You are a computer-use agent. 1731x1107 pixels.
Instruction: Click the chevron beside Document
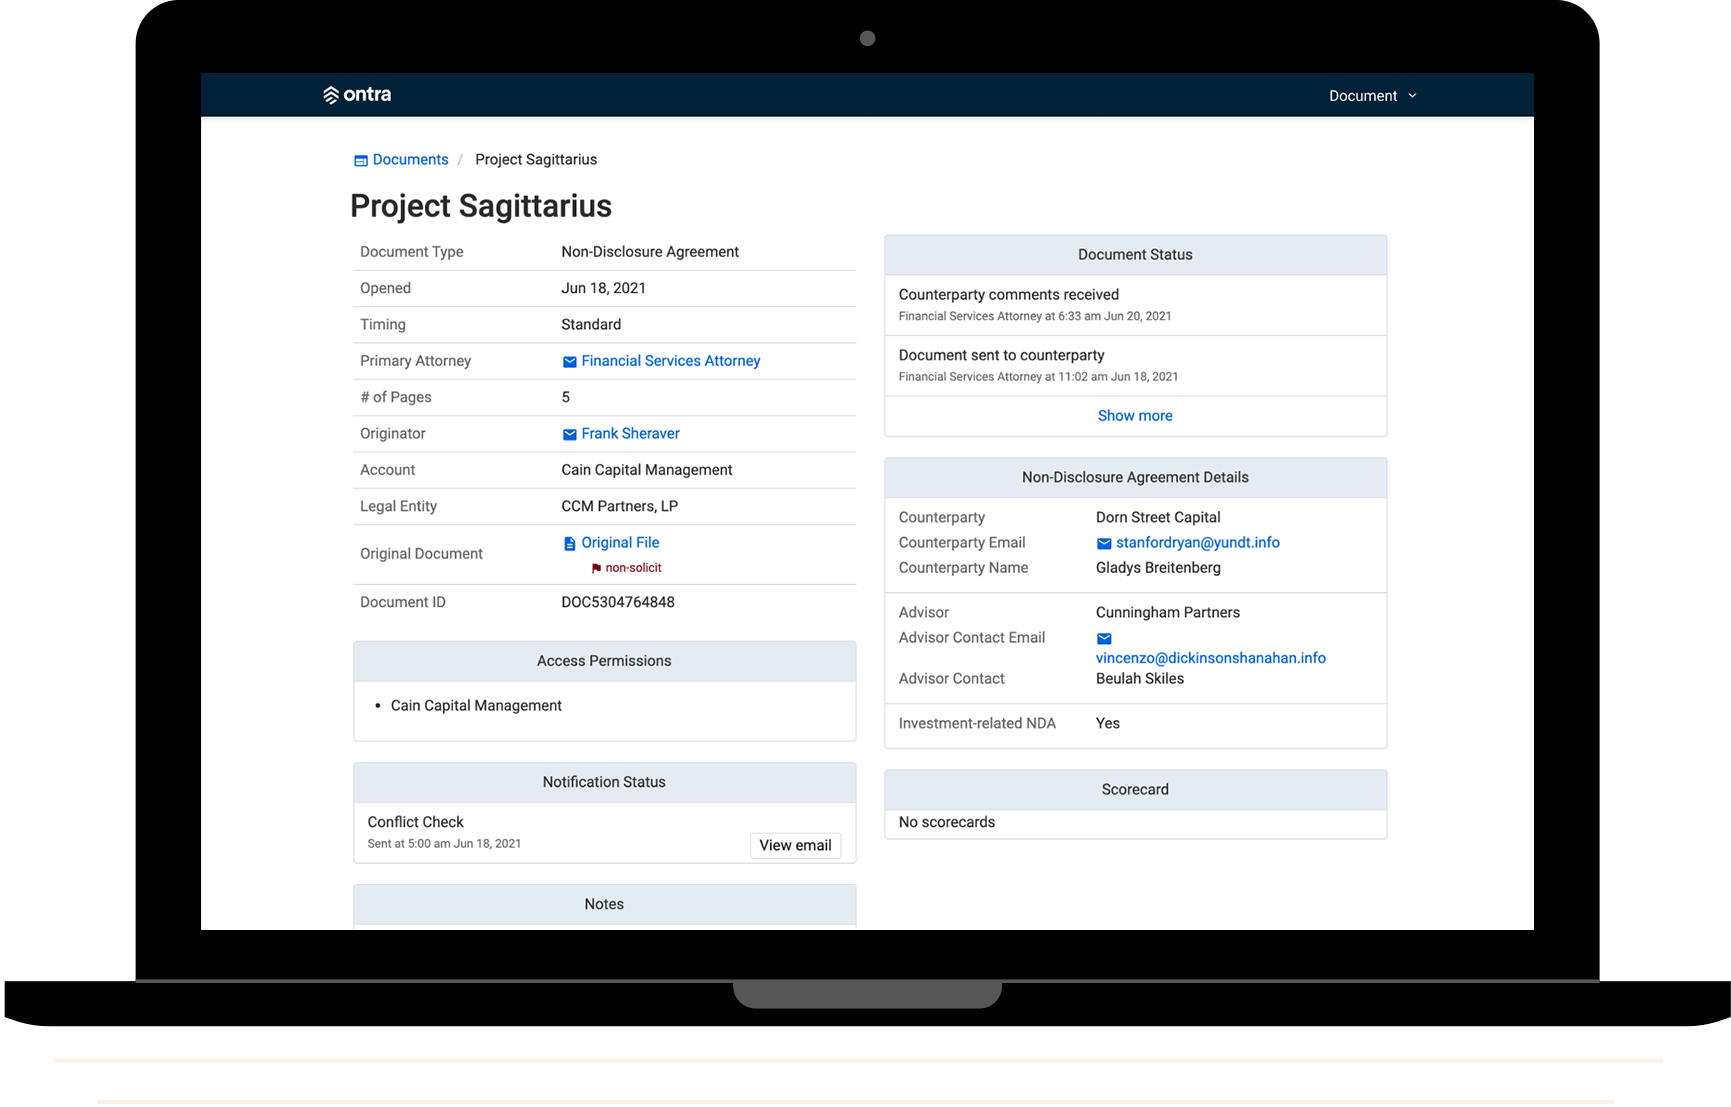pos(1412,96)
